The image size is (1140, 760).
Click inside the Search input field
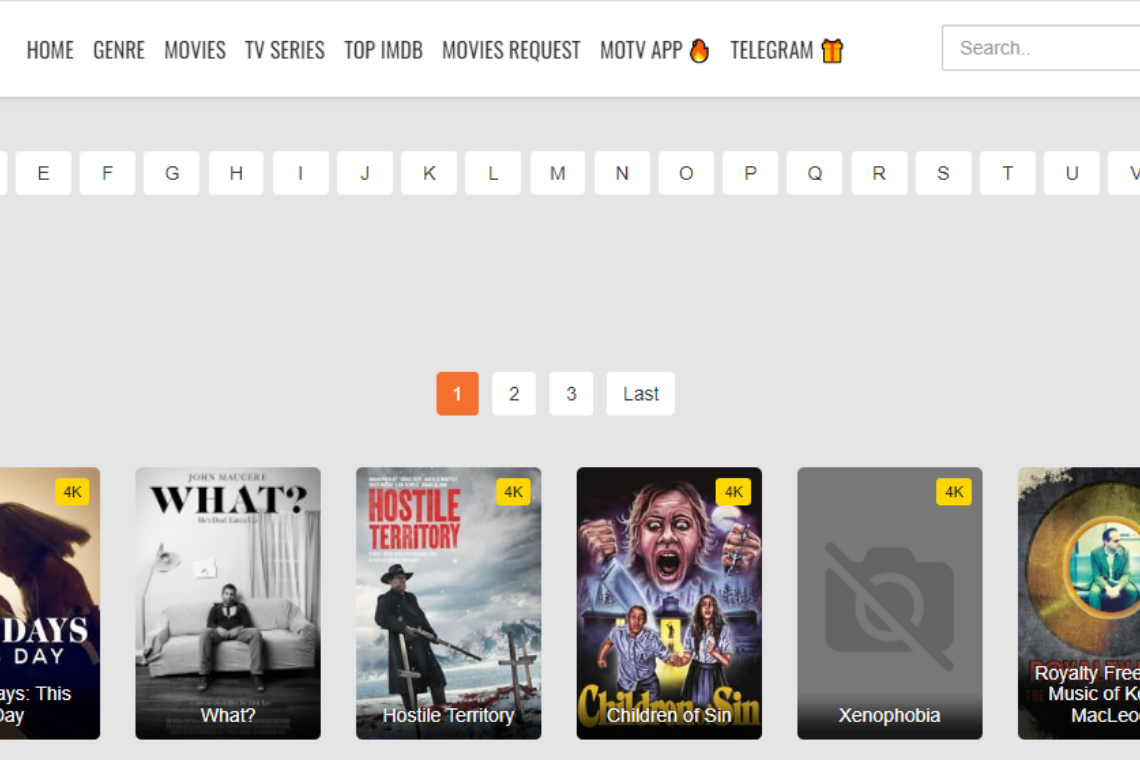pos(1040,48)
